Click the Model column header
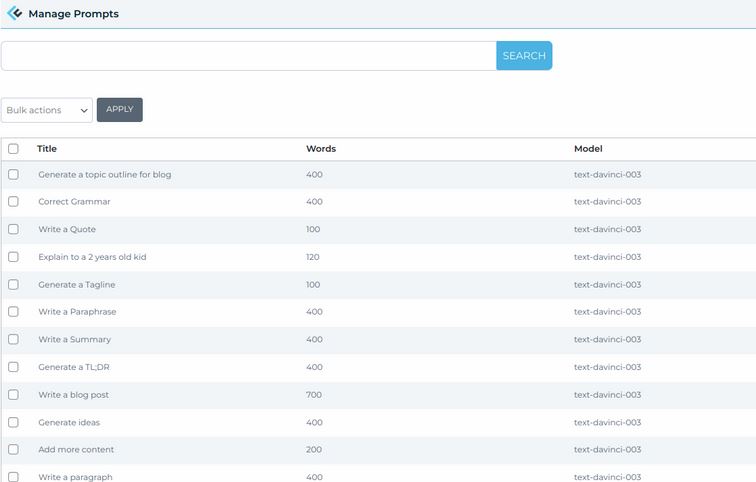756x482 pixels. click(588, 149)
